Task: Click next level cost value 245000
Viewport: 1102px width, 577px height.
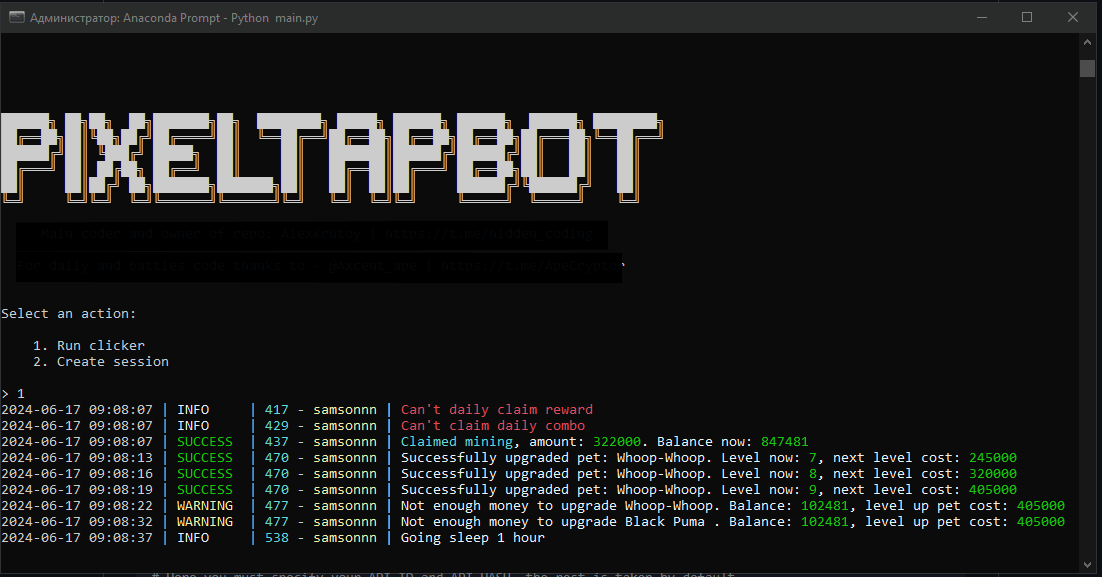Action: 992,458
